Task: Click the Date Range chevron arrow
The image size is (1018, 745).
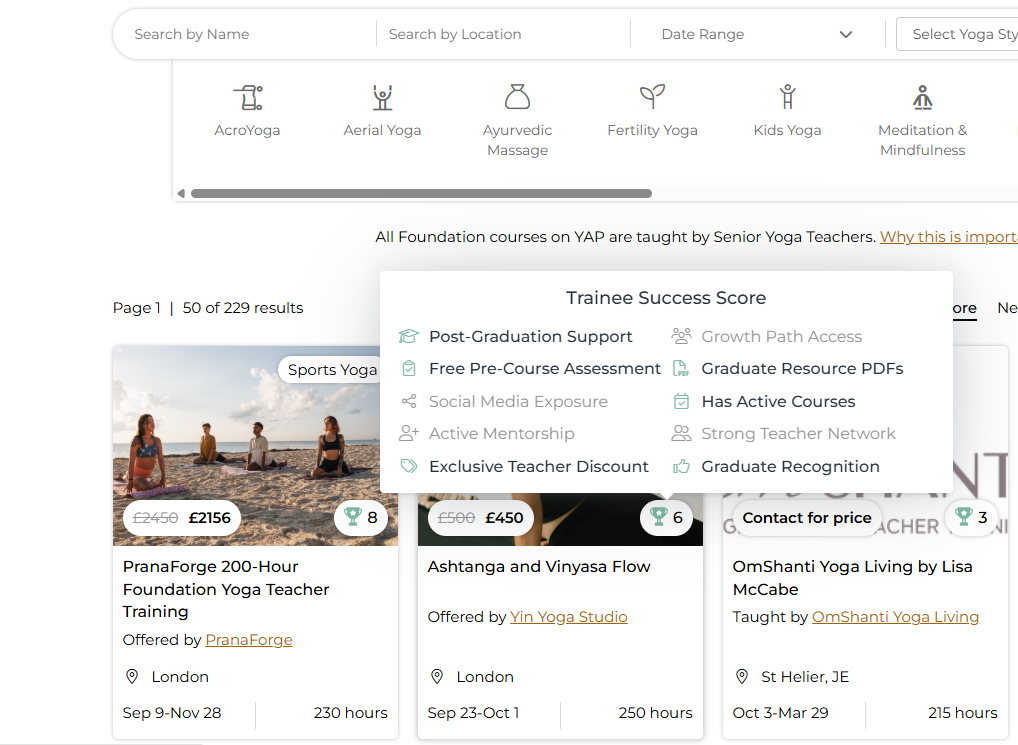Action: (x=845, y=34)
